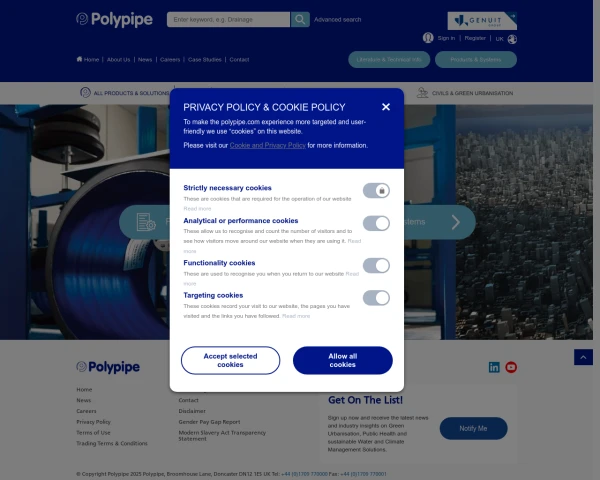Screen dimensions: 600x480
Task: Click the search magnifier icon button
Action: (300, 20)
